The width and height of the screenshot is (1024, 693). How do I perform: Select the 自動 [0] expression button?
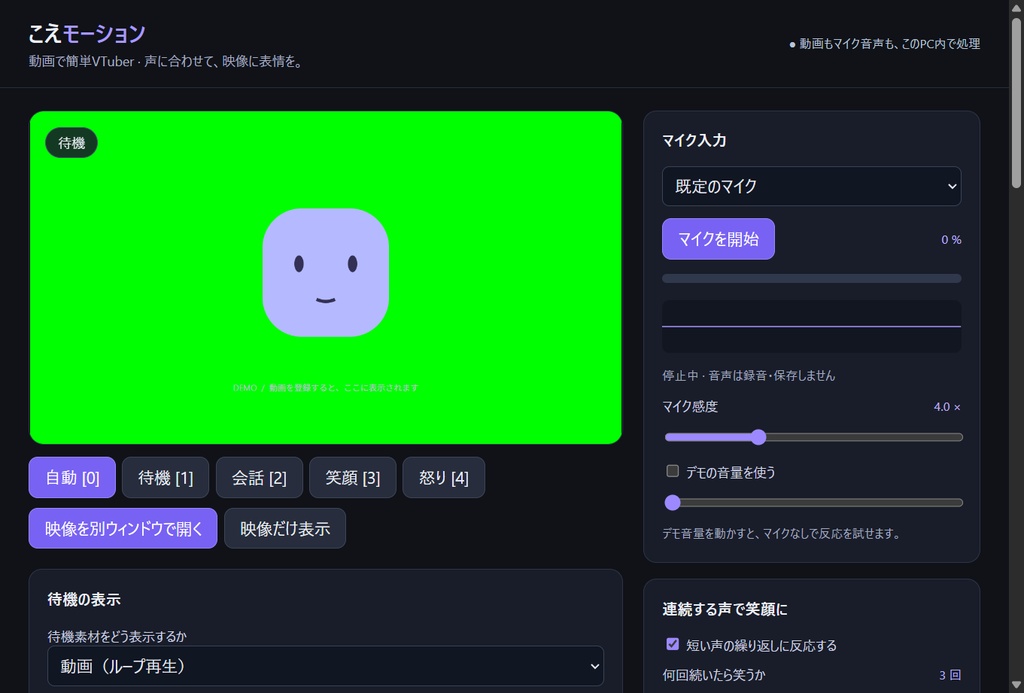tap(72, 477)
